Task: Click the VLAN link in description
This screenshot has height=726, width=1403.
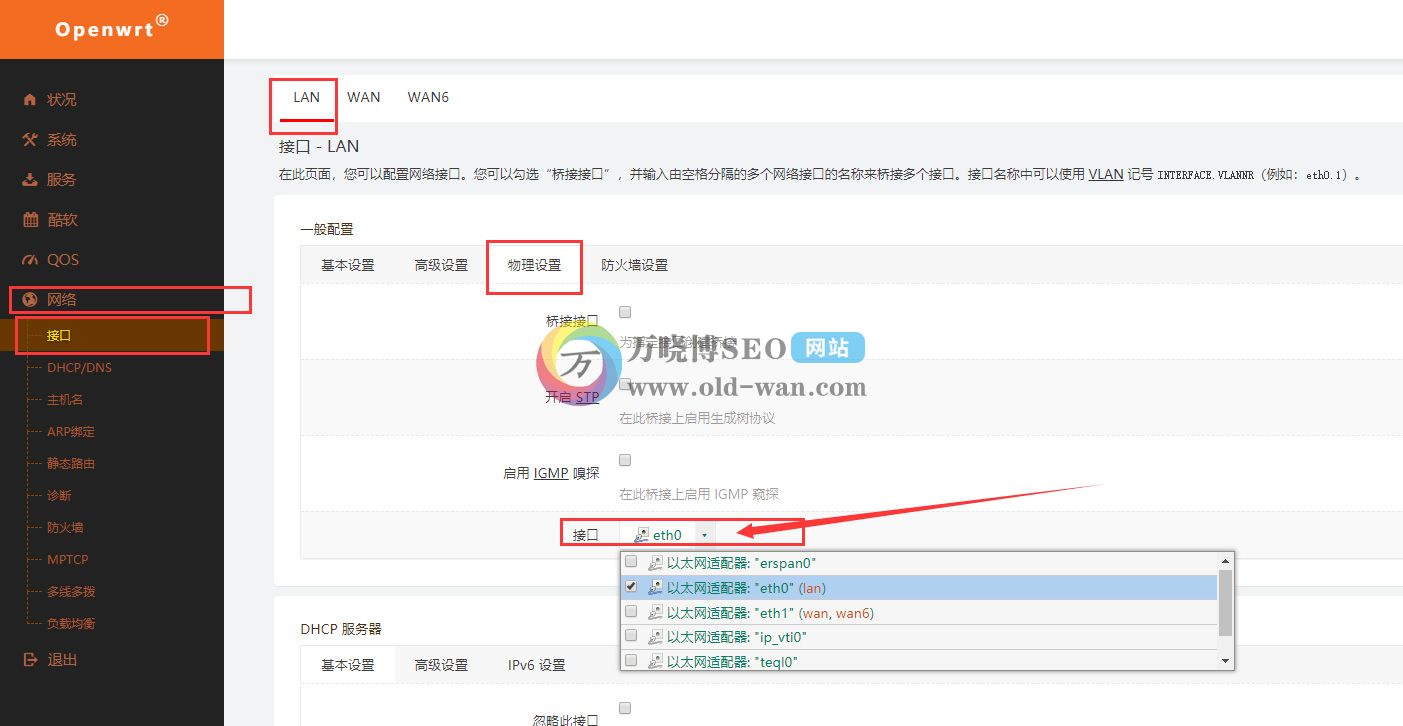Action: pos(1106,174)
